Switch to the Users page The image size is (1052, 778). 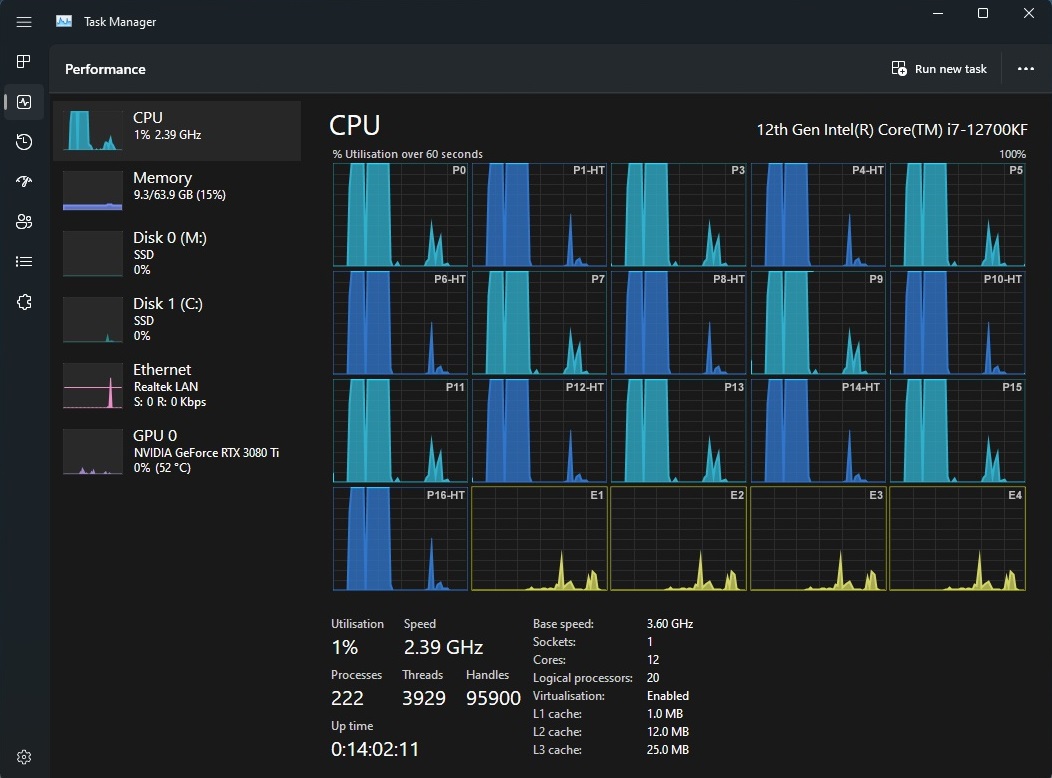(x=24, y=222)
